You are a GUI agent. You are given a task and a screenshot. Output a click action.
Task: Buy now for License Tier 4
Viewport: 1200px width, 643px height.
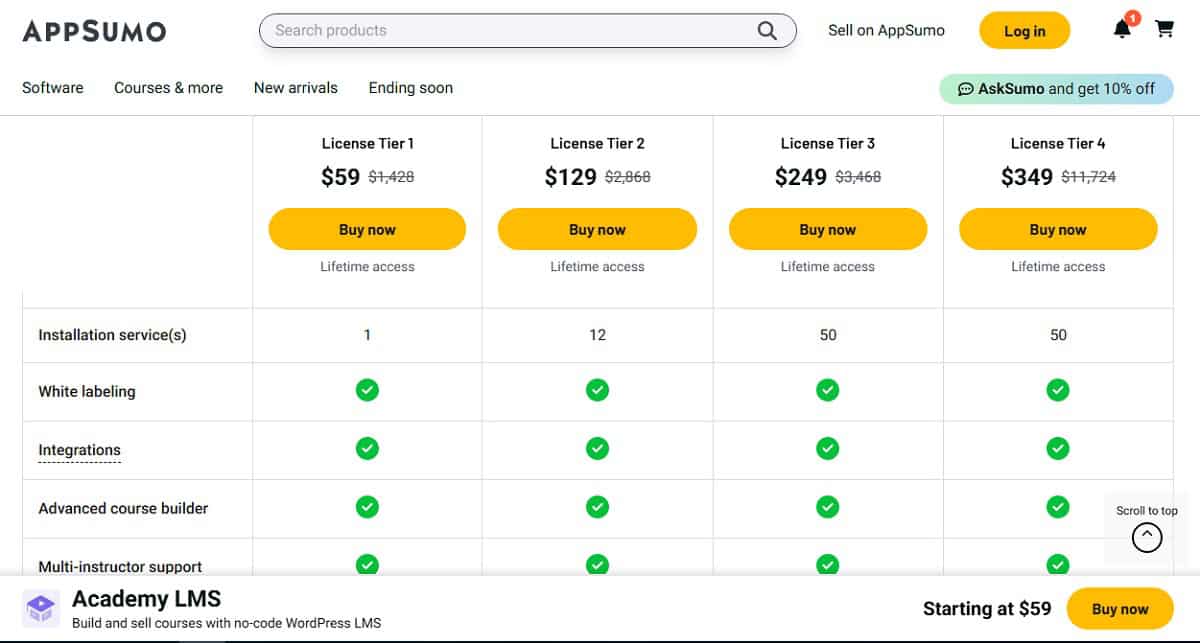tap(1058, 229)
